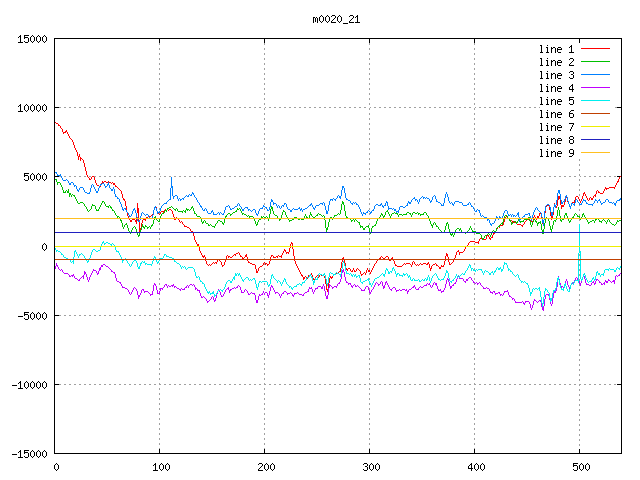Click the red line 1 legend sample

pyautogui.click(x=596, y=49)
